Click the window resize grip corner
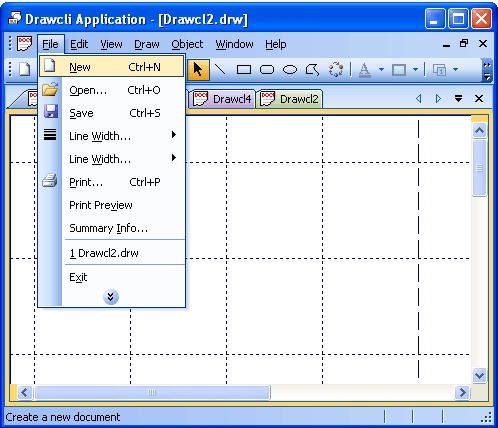The height and width of the screenshot is (428, 498). click(487, 418)
